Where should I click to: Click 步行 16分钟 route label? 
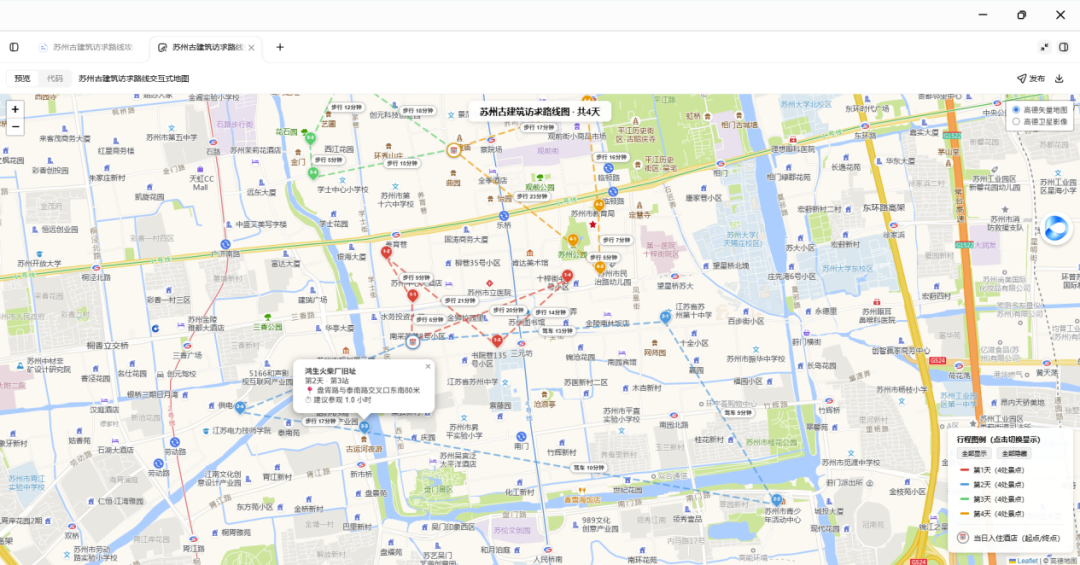610,158
